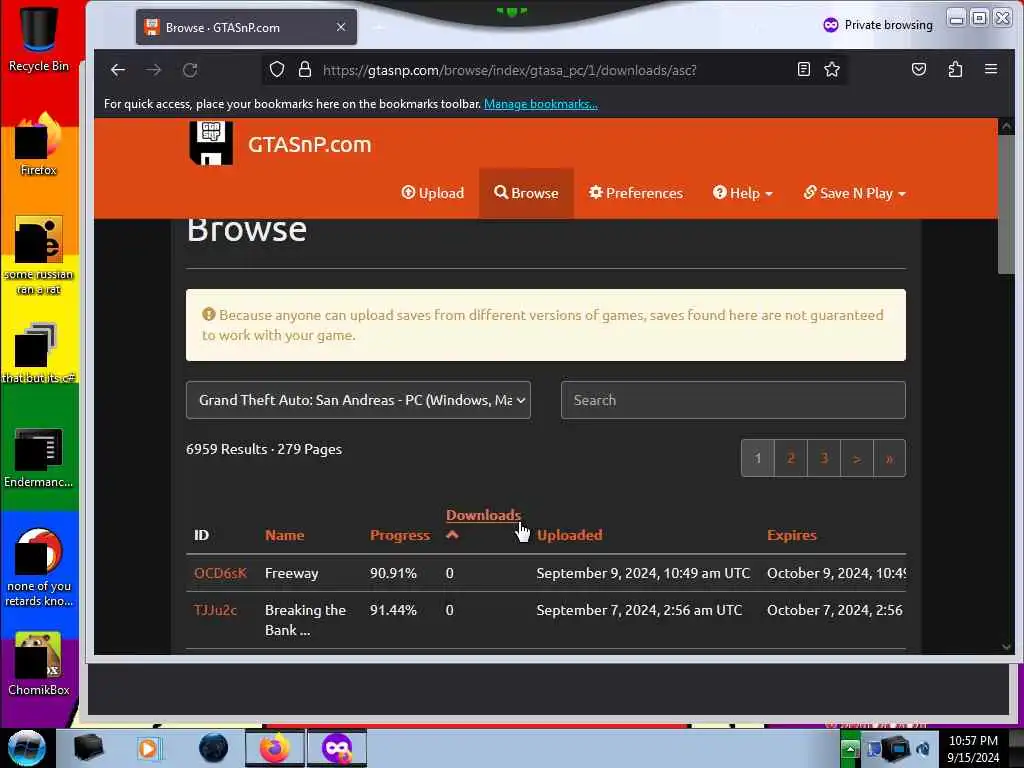Open save ID OCD6sK

[x=220, y=573]
